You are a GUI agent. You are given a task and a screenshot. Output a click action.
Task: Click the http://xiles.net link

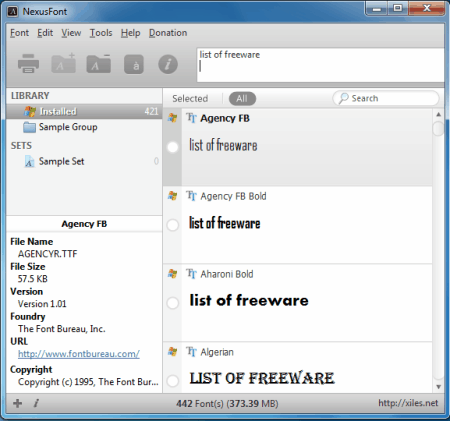click(x=408, y=403)
